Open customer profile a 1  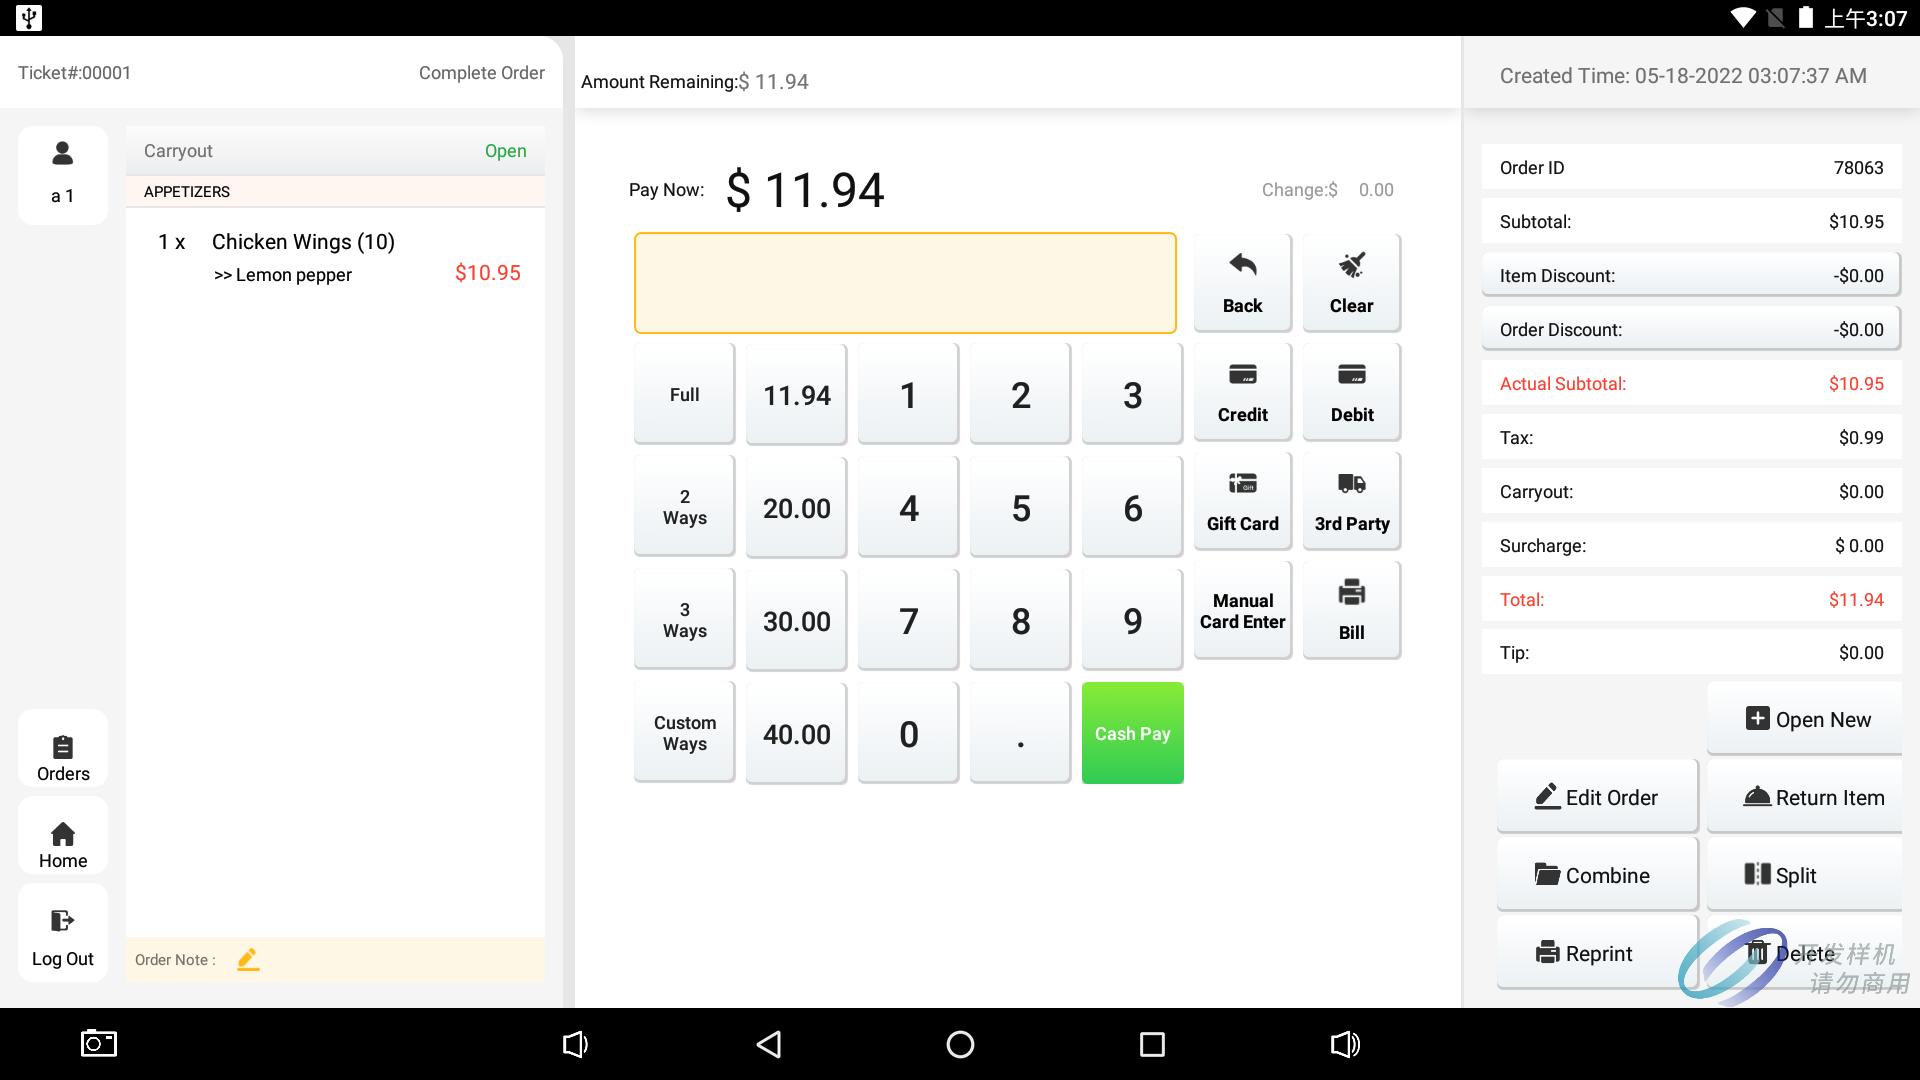click(x=63, y=175)
